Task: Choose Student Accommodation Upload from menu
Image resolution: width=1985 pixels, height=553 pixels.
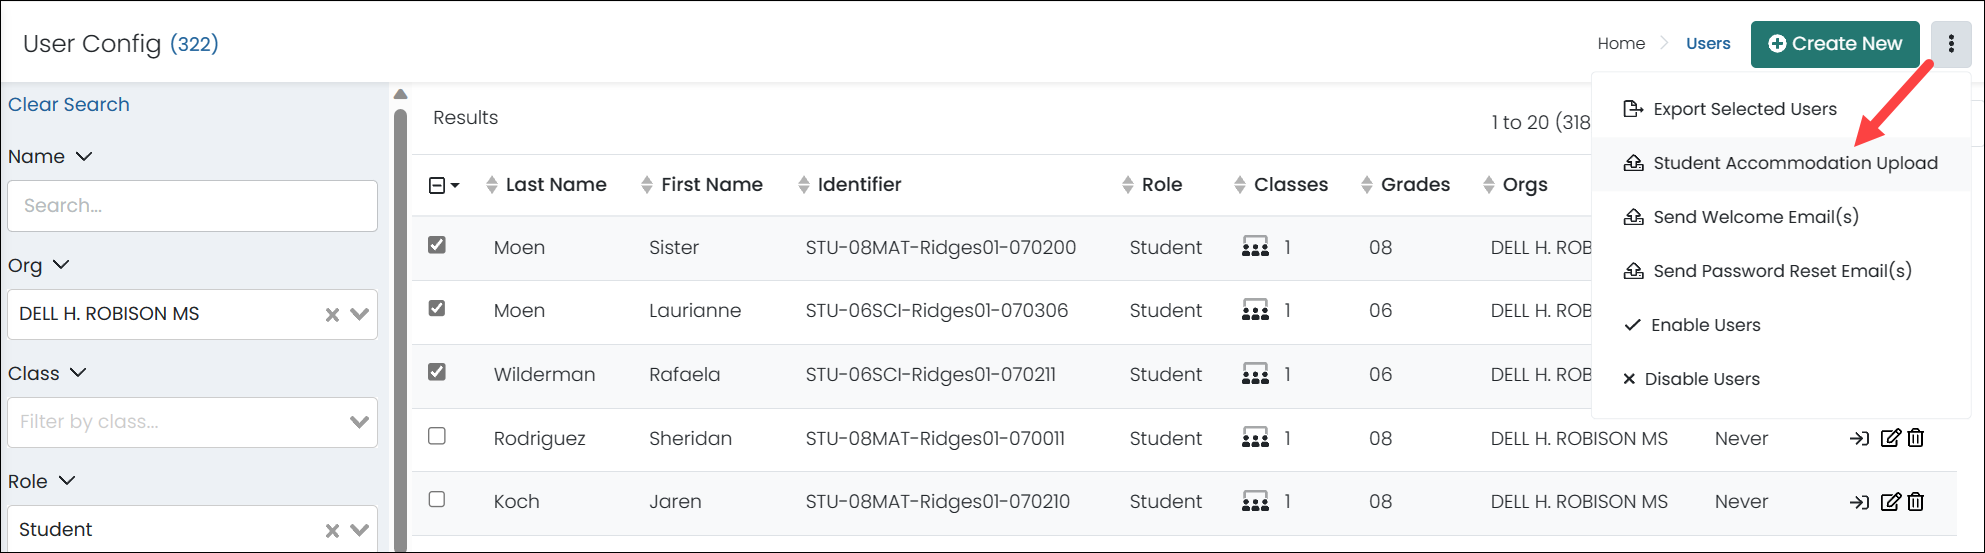Action: tap(1794, 163)
